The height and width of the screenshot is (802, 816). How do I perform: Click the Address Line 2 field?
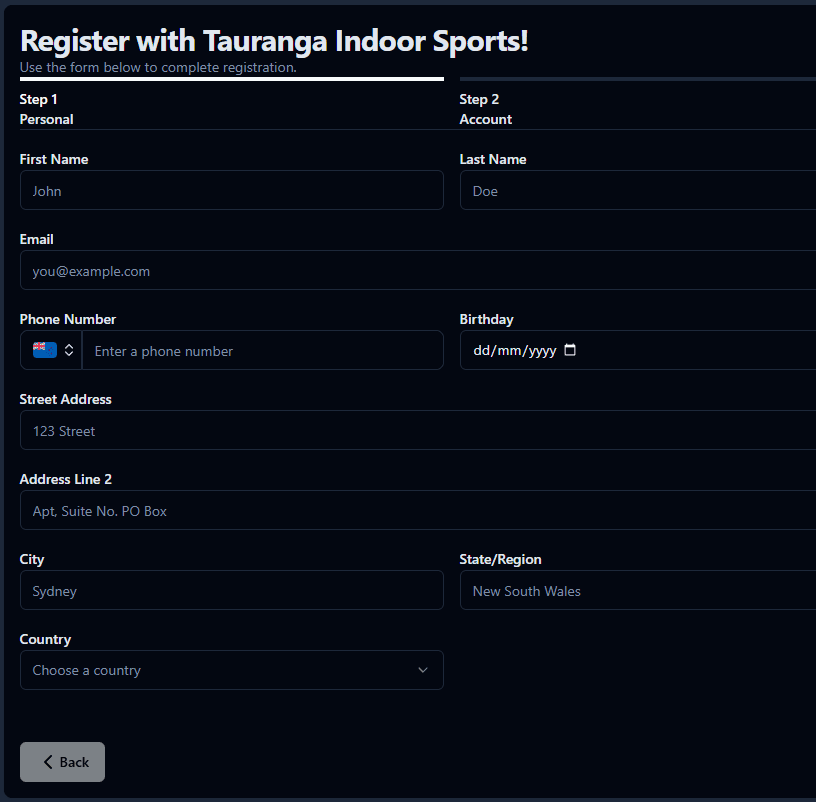click(x=418, y=510)
